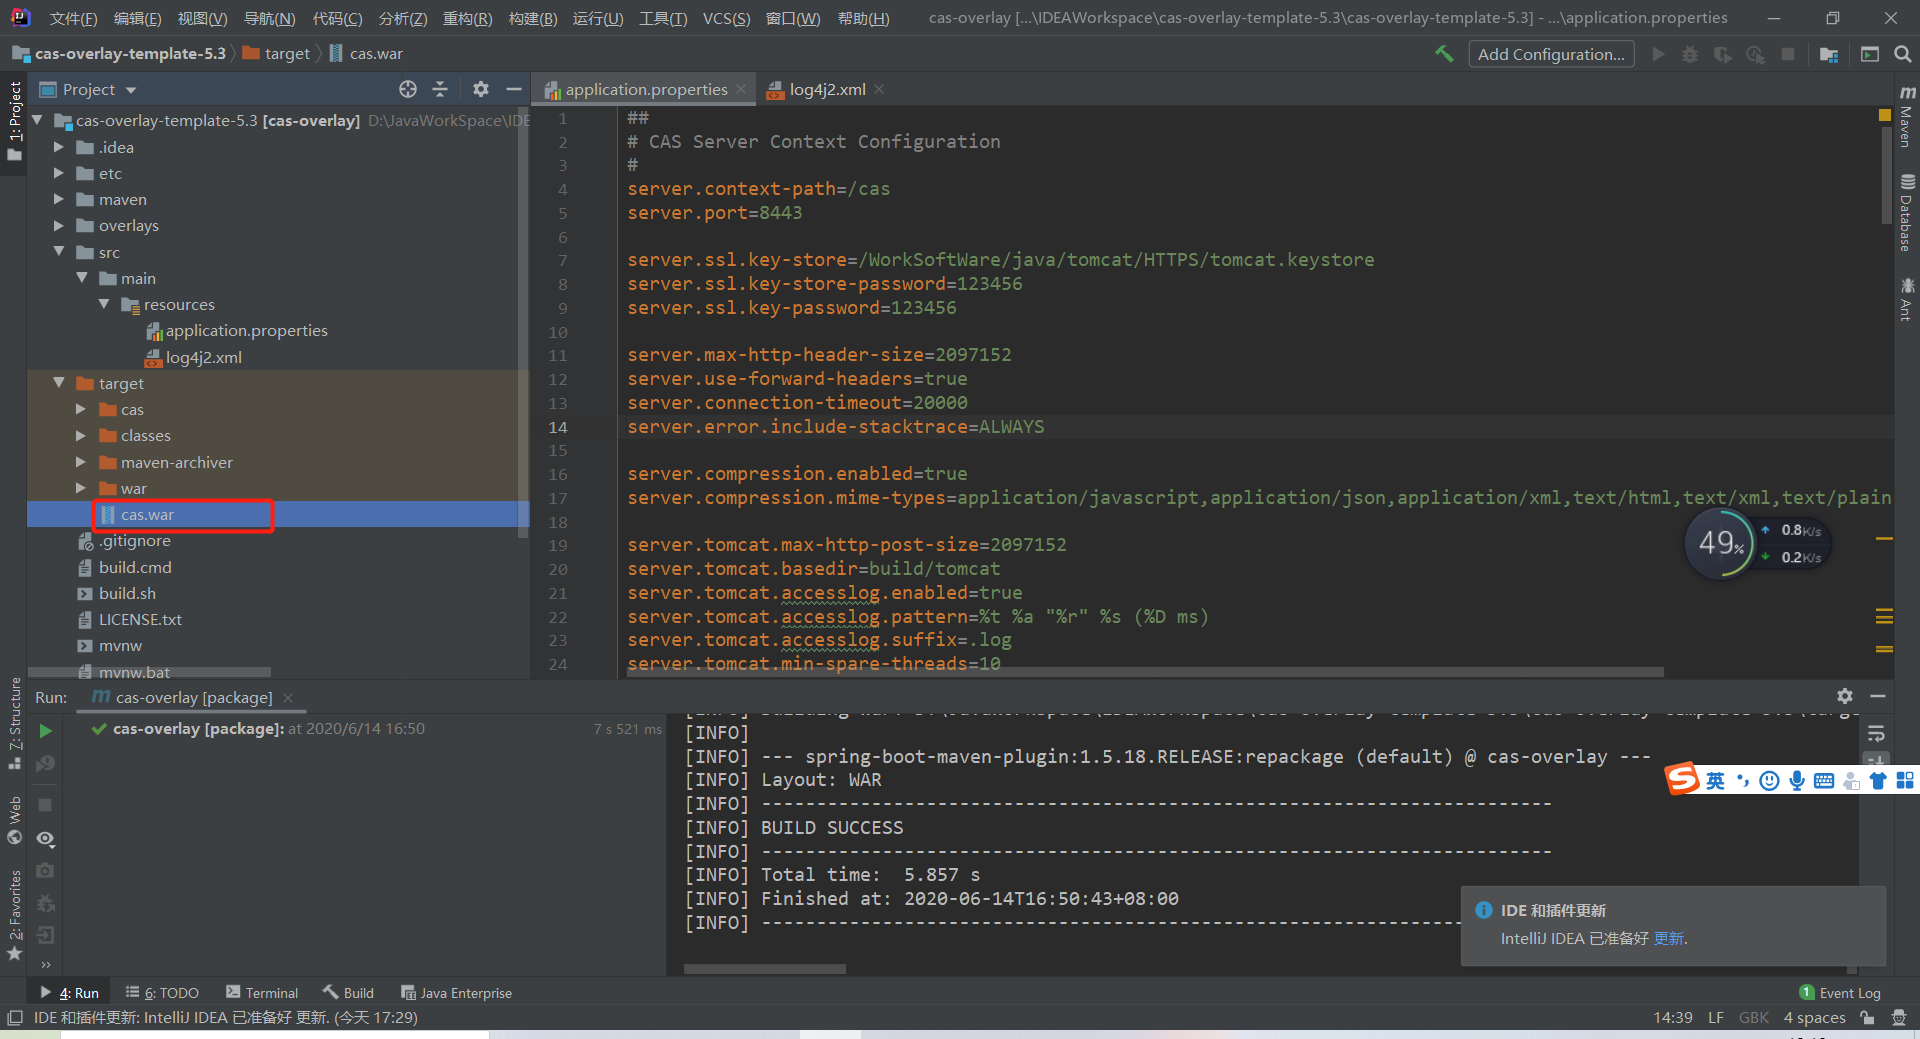The image size is (1920, 1039).
Task: Click the yellow inspection indicator square
Action: click(x=1885, y=115)
